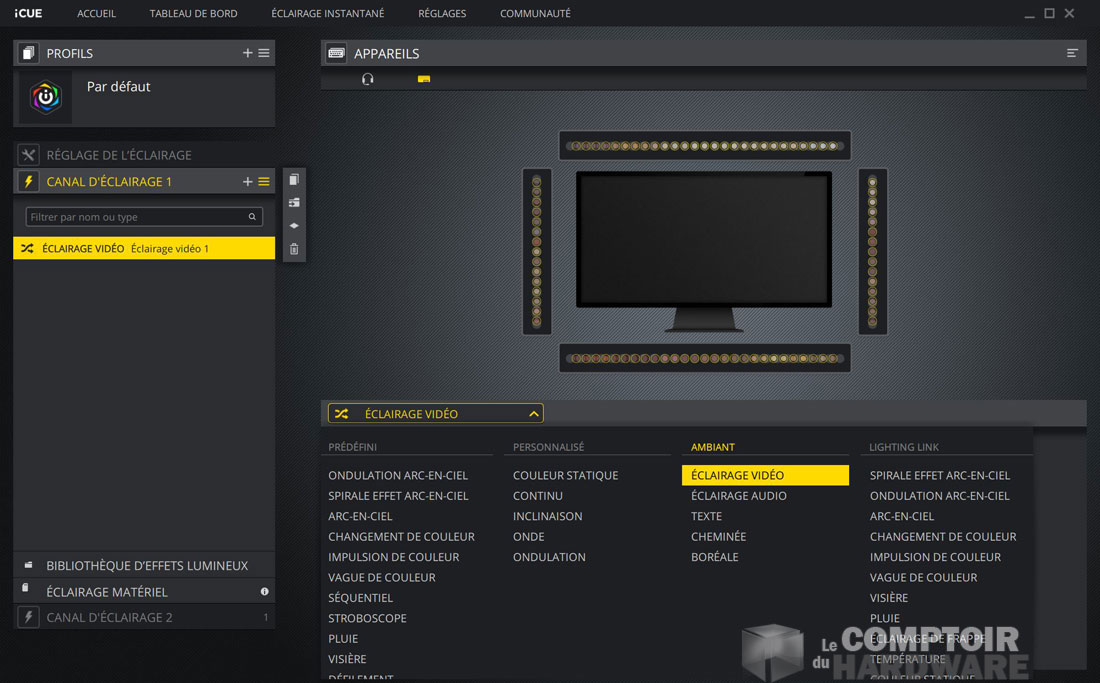Click the copy icon in the side toolbar
Viewport: 1100px width, 683px height.
[x=294, y=180]
